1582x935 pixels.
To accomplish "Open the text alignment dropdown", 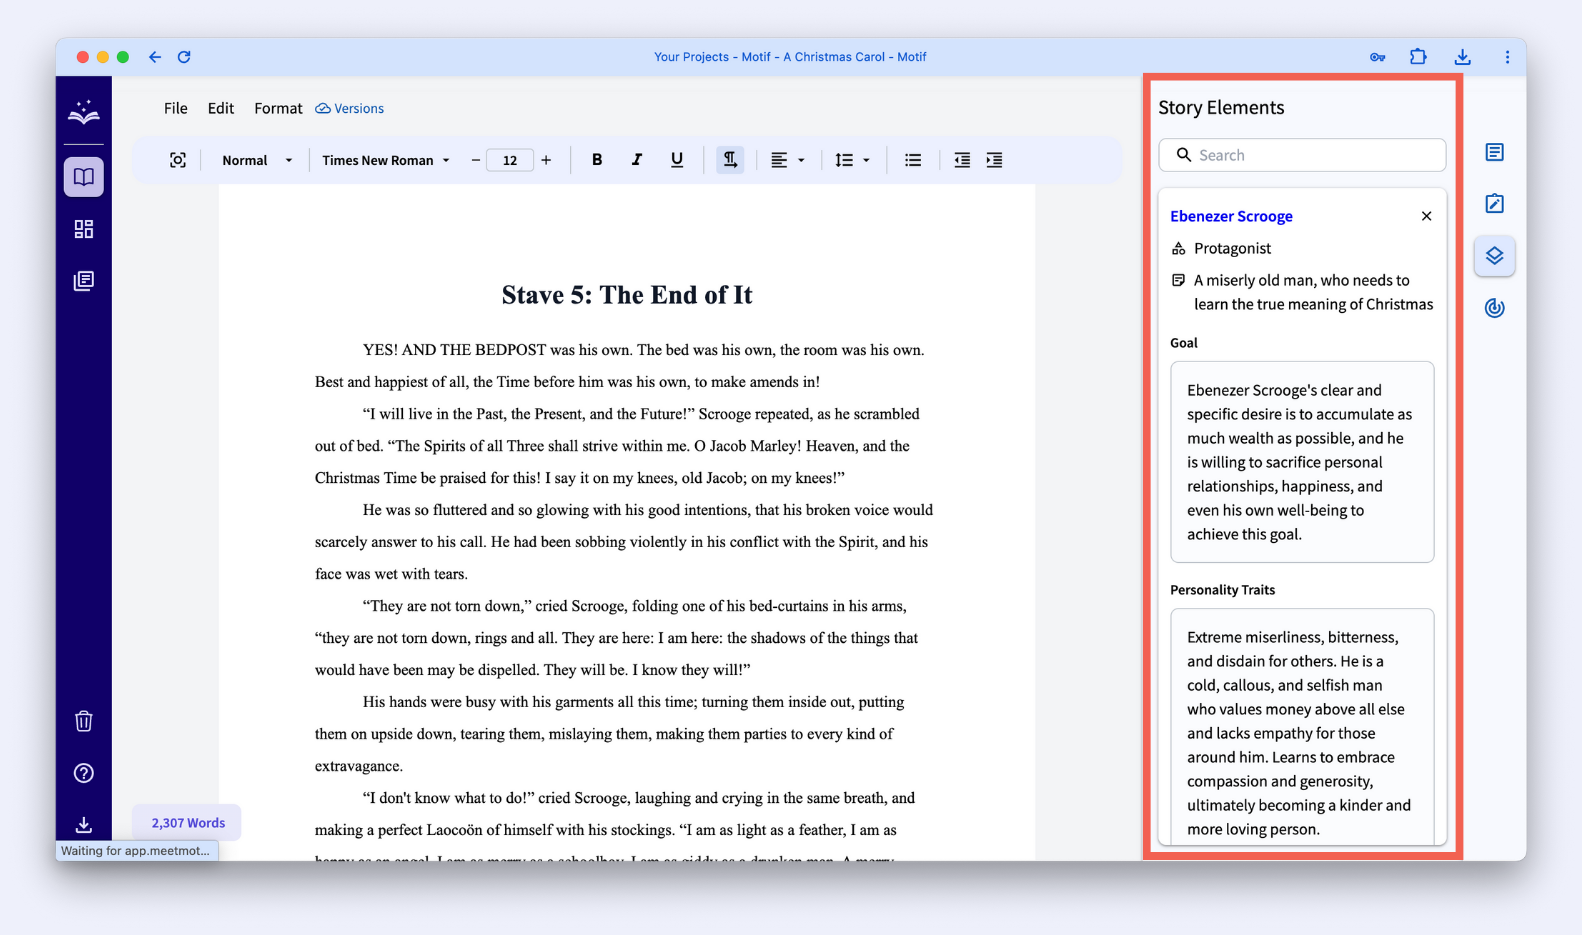I will [787, 160].
